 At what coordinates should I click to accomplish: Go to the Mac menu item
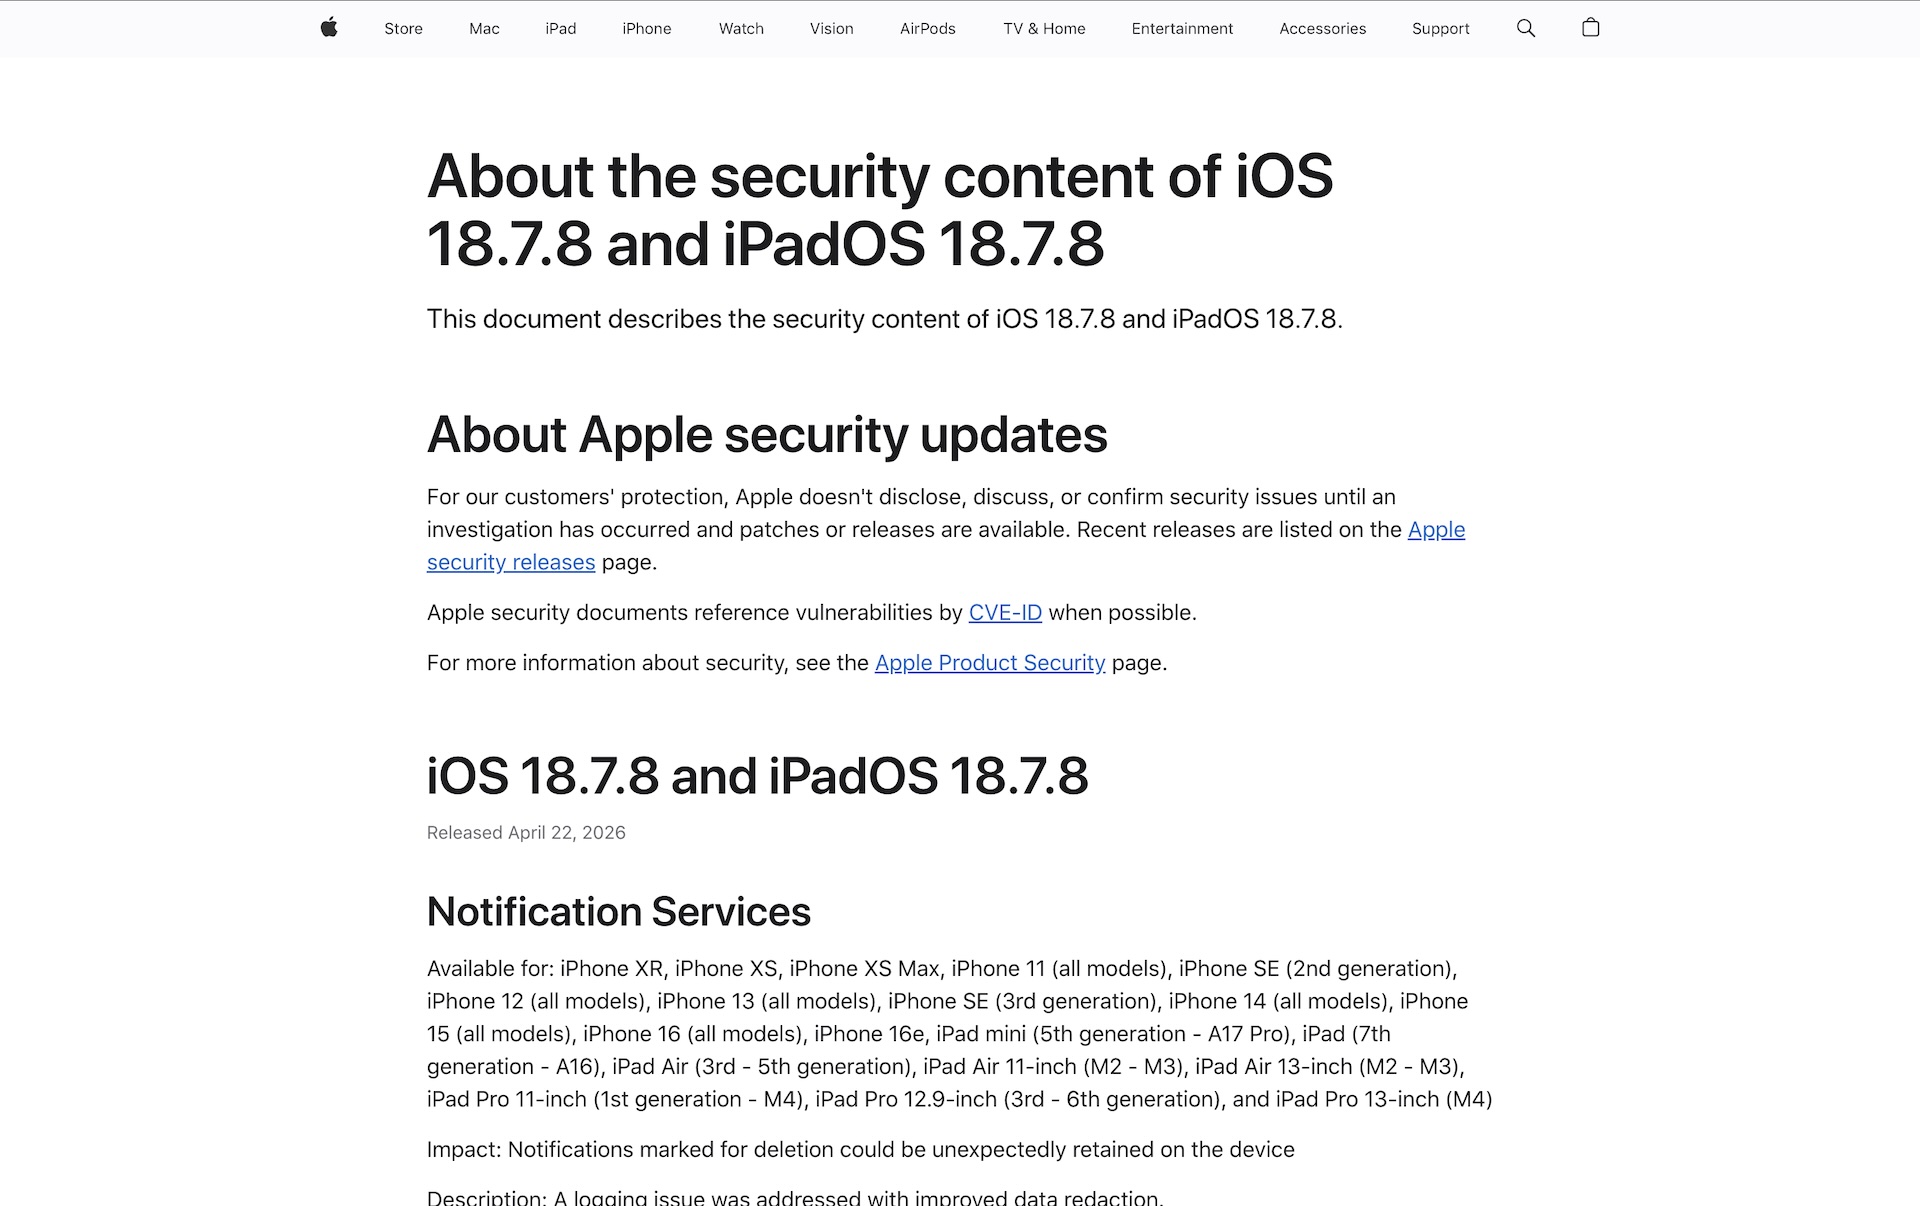[484, 29]
